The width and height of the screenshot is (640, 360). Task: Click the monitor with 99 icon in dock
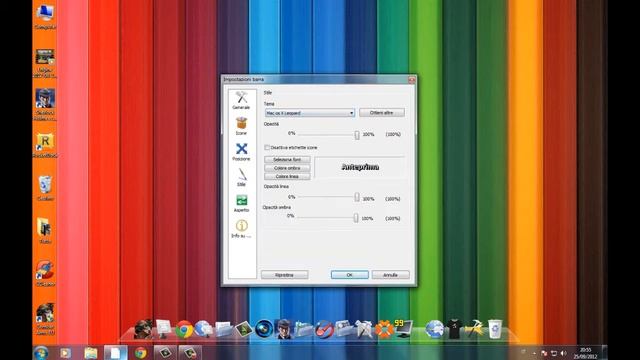[404, 329]
